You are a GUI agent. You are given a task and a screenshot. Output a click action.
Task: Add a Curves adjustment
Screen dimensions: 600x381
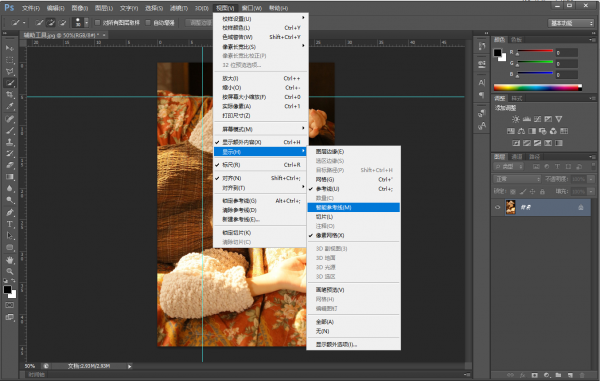537,119
